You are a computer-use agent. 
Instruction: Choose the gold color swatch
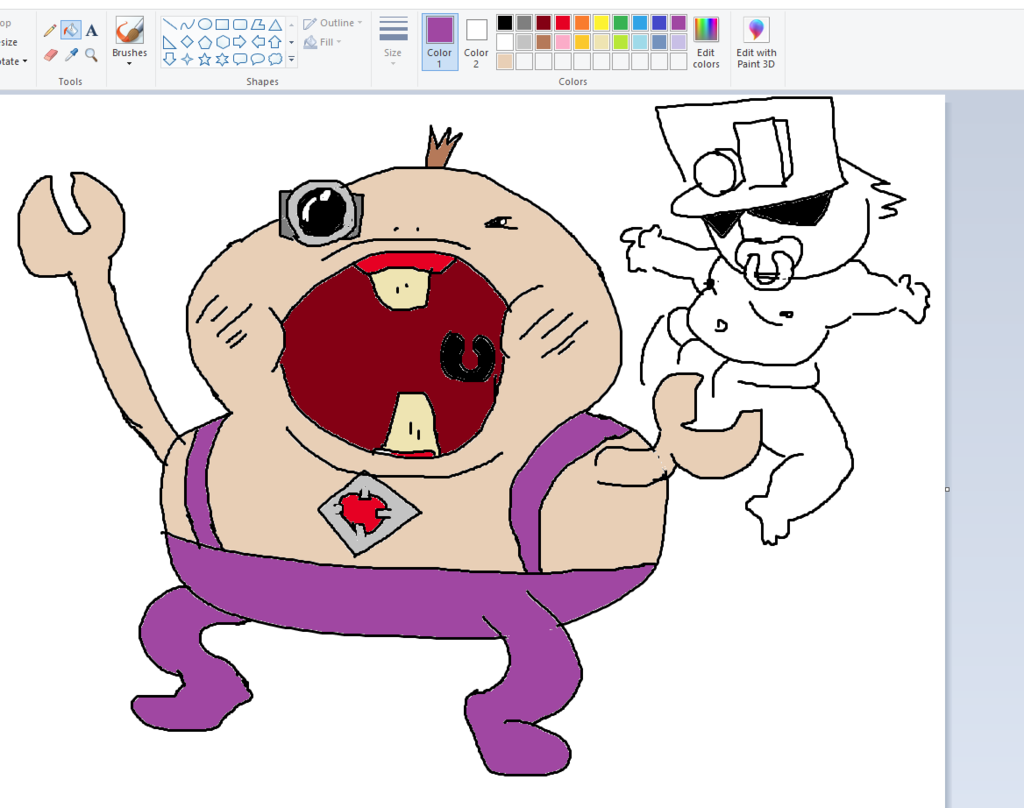(x=582, y=42)
